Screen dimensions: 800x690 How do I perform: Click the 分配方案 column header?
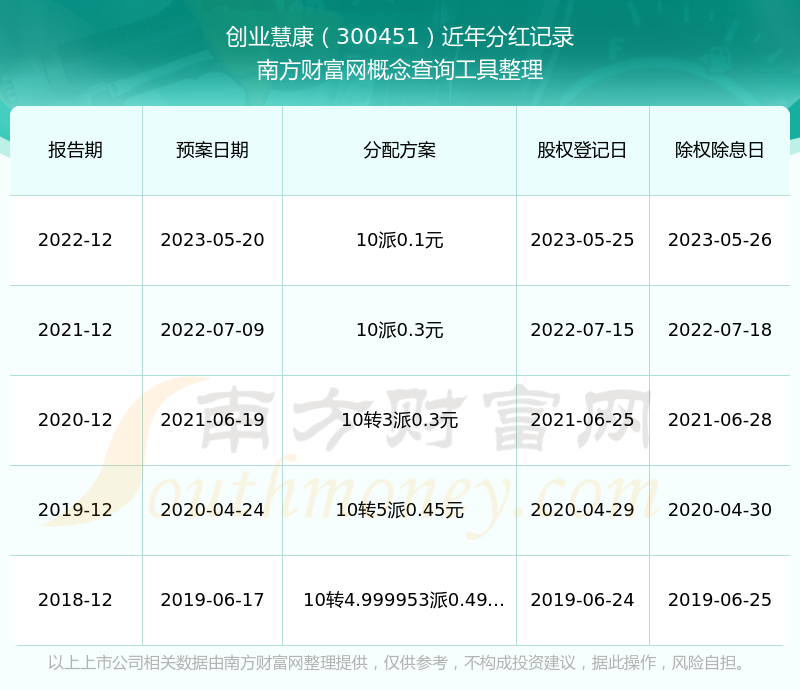(399, 150)
